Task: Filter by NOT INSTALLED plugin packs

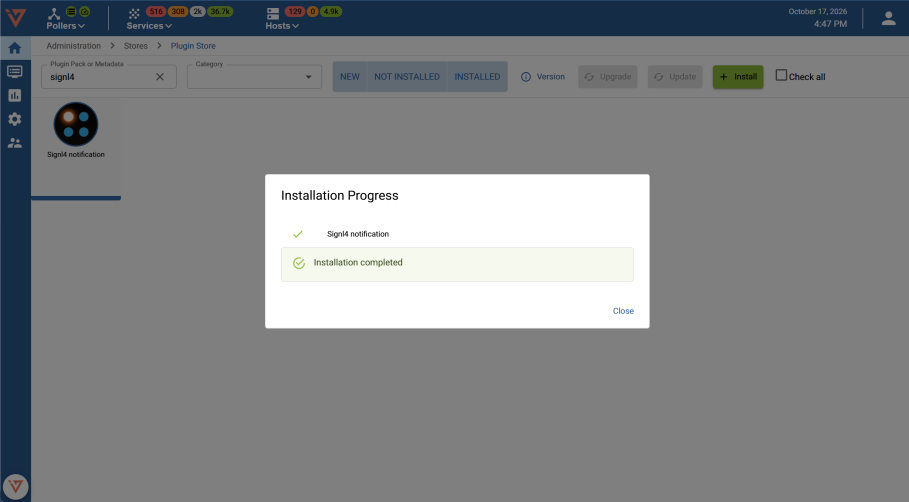Action: pyautogui.click(x=407, y=77)
